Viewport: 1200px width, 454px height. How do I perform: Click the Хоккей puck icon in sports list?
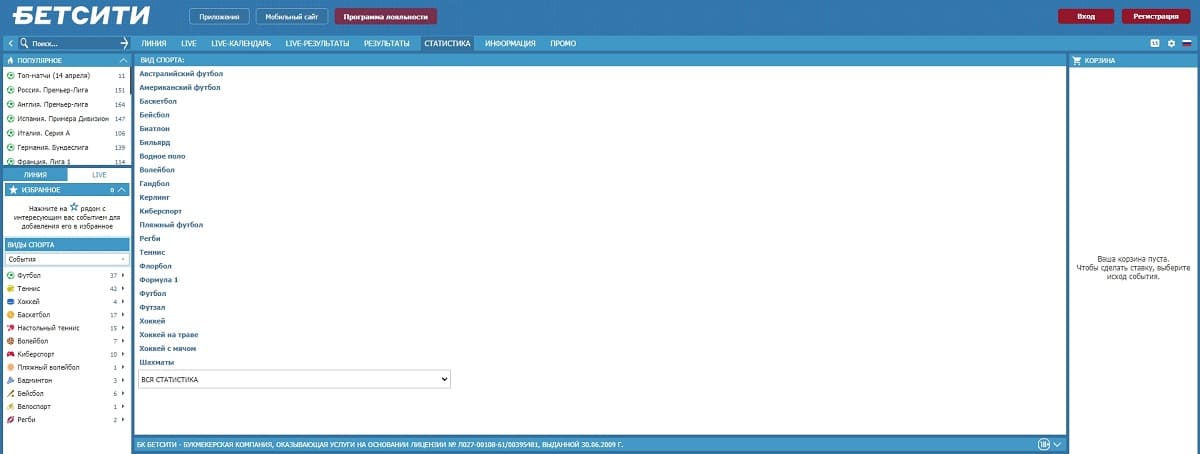click(10, 301)
